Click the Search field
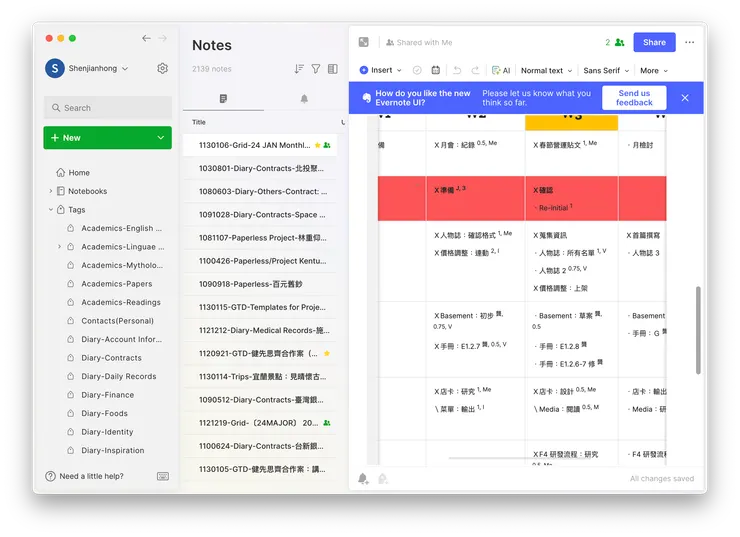Image resolution: width=740 pixels, height=537 pixels. click(x=108, y=108)
